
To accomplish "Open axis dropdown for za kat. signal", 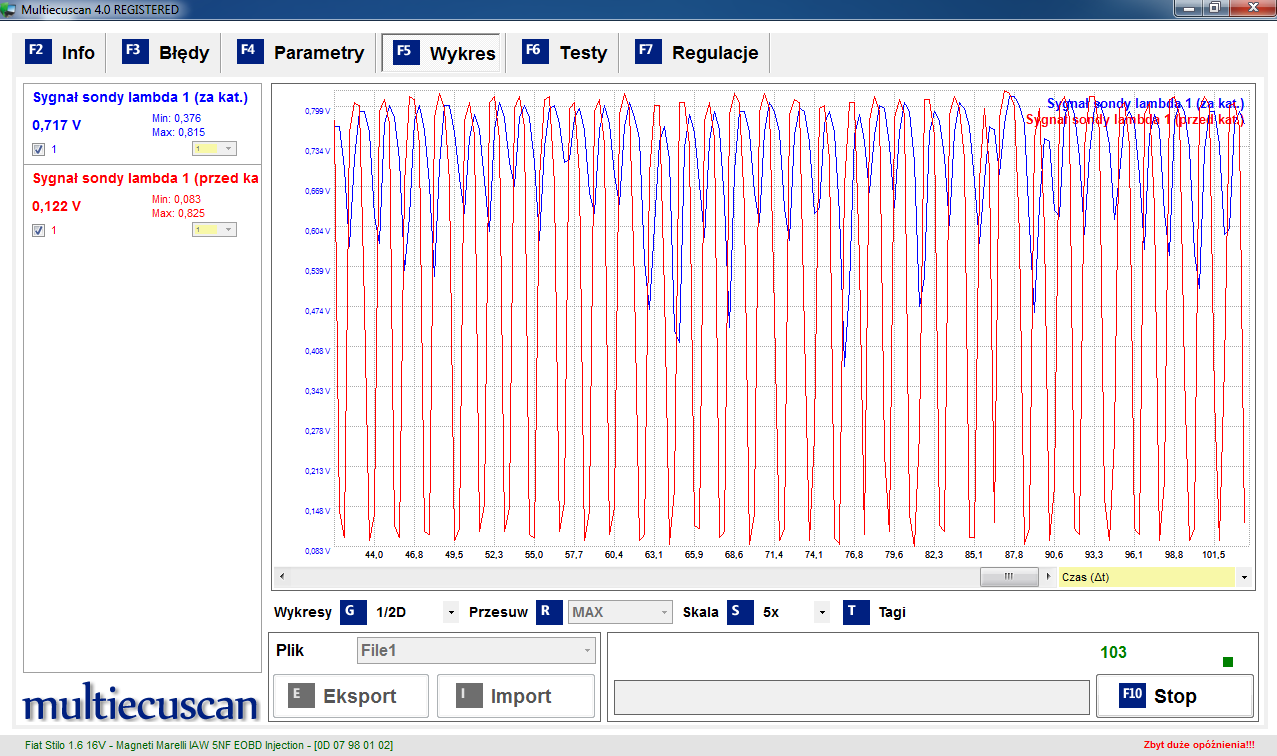I will (214, 149).
